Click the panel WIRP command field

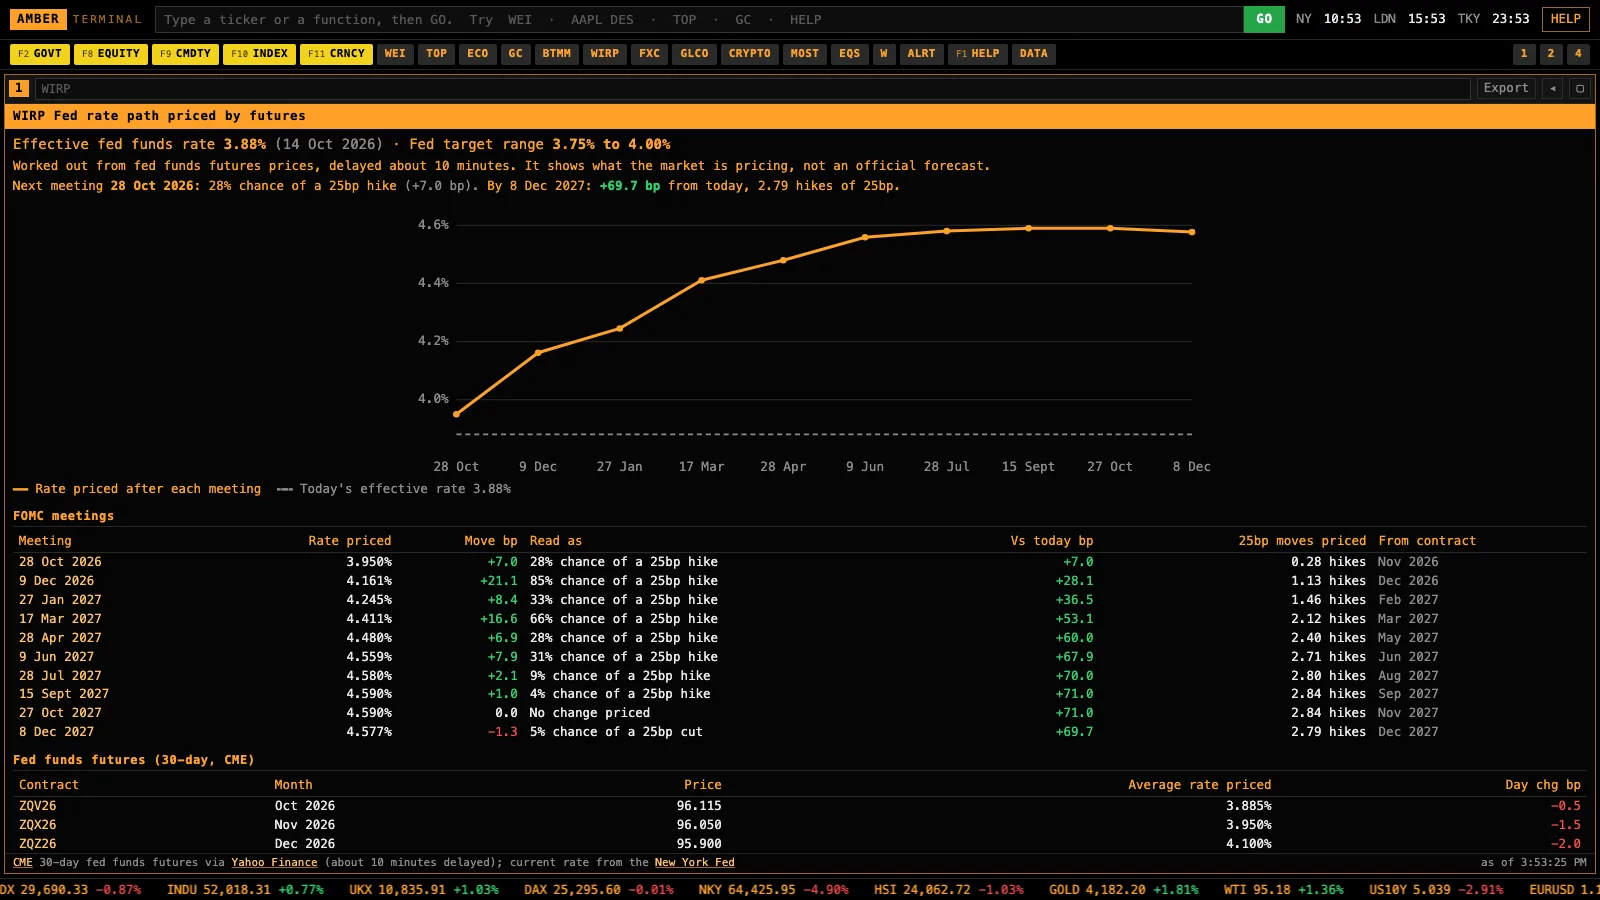click(x=753, y=88)
